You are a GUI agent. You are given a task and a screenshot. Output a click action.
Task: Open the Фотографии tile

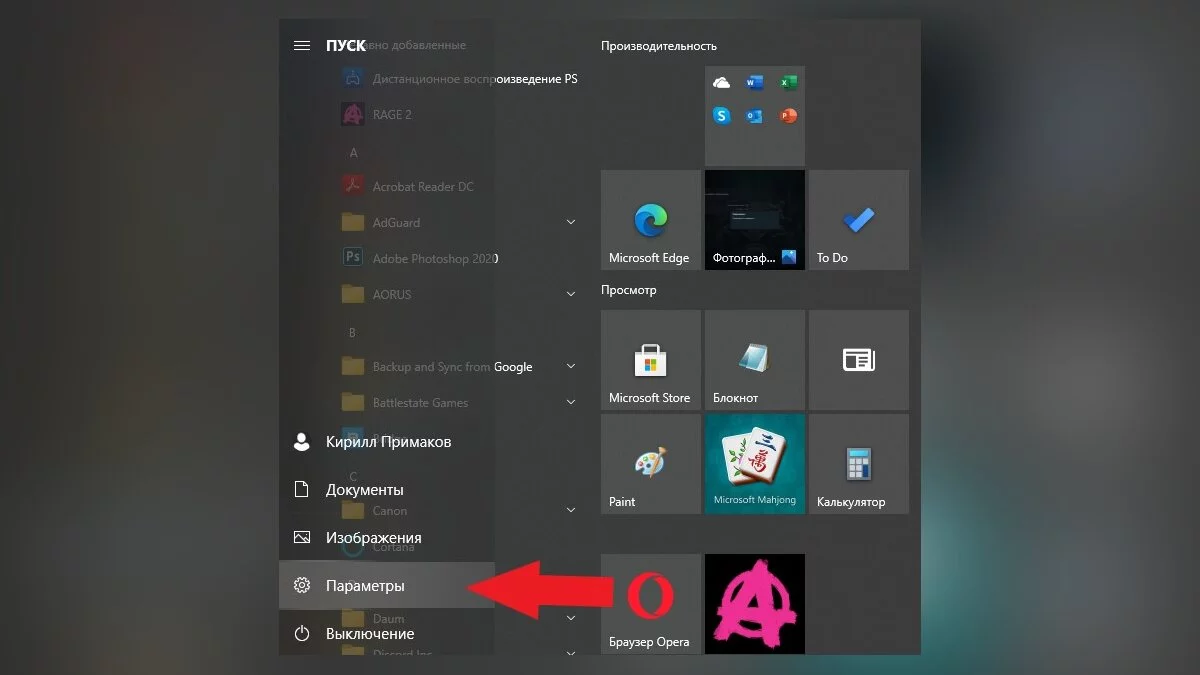pyautogui.click(x=755, y=220)
